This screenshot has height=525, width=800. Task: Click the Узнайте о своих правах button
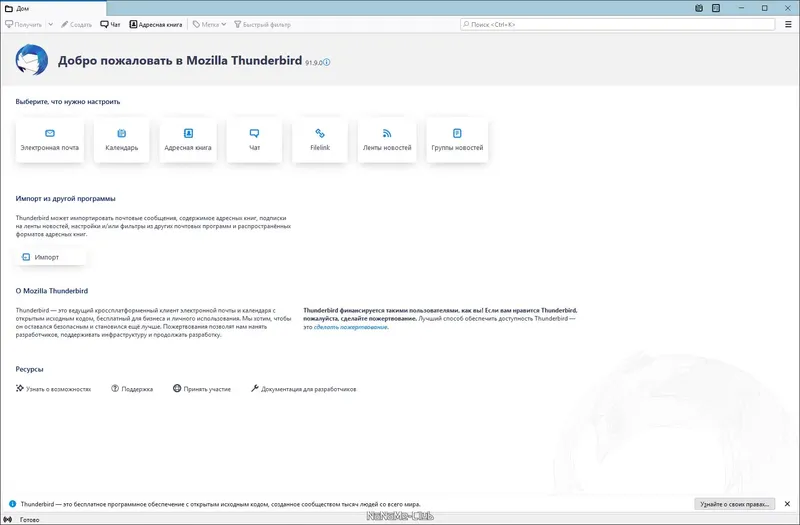(735, 504)
